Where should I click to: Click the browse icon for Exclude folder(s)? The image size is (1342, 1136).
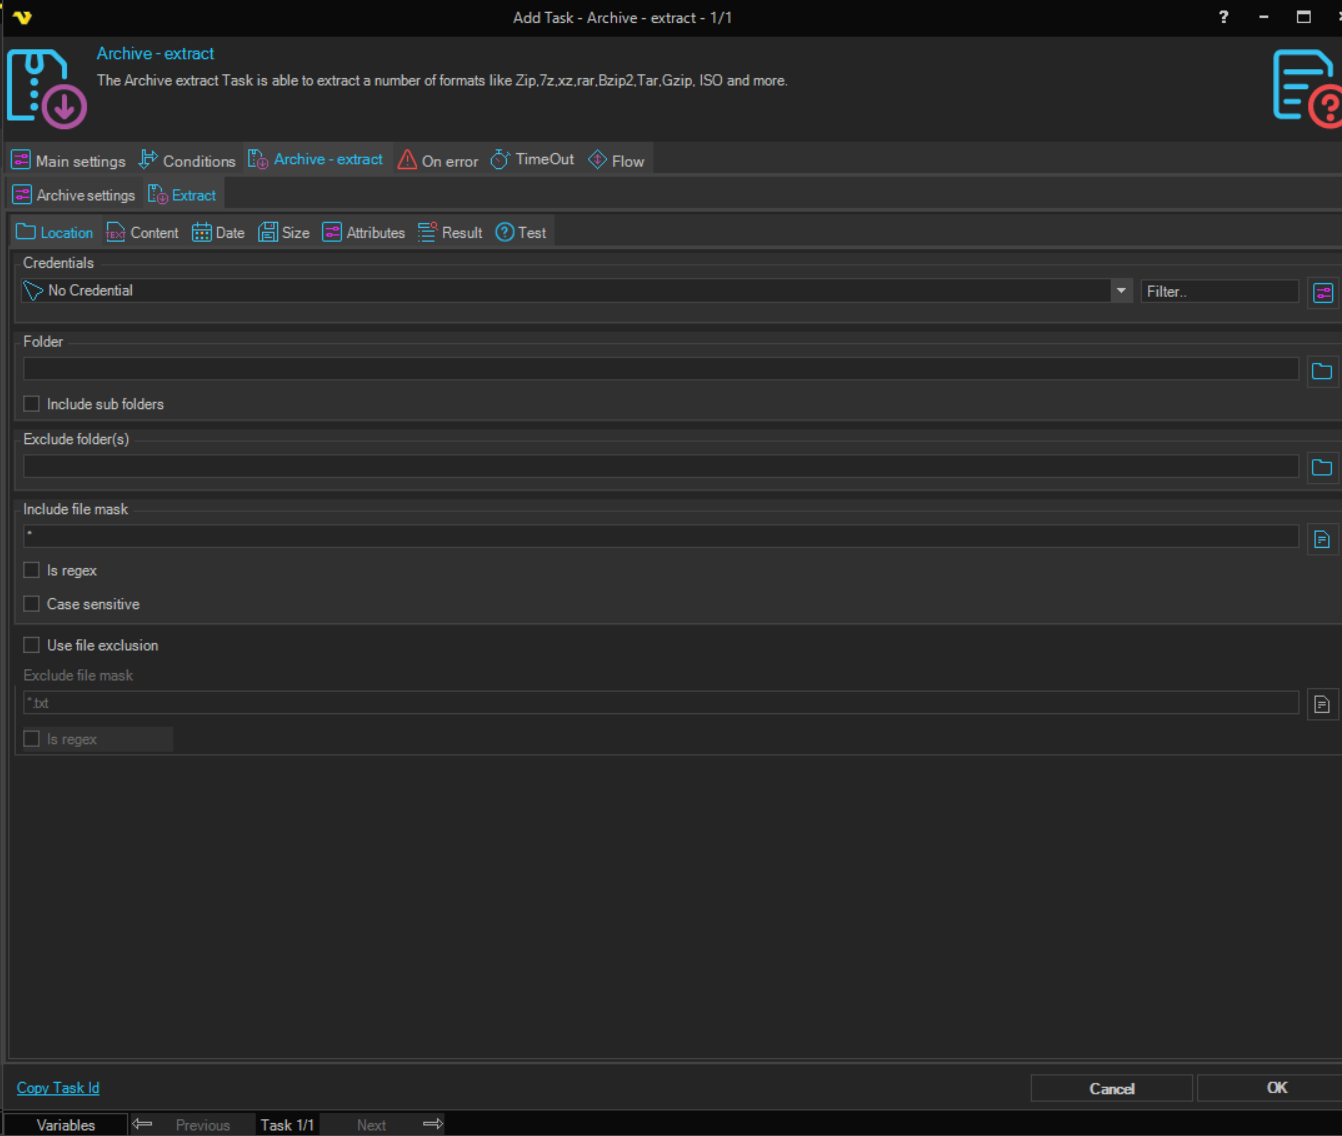click(x=1321, y=467)
